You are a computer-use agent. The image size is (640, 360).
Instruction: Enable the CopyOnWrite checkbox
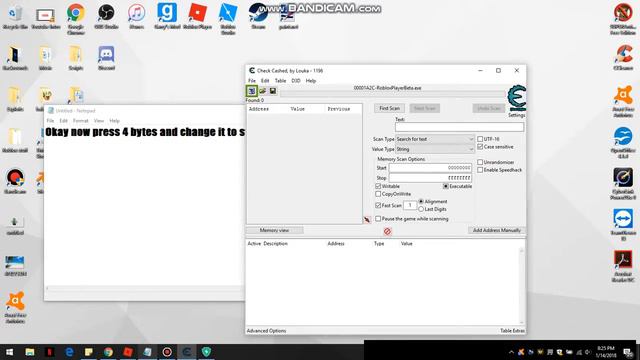[x=378, y=194]
